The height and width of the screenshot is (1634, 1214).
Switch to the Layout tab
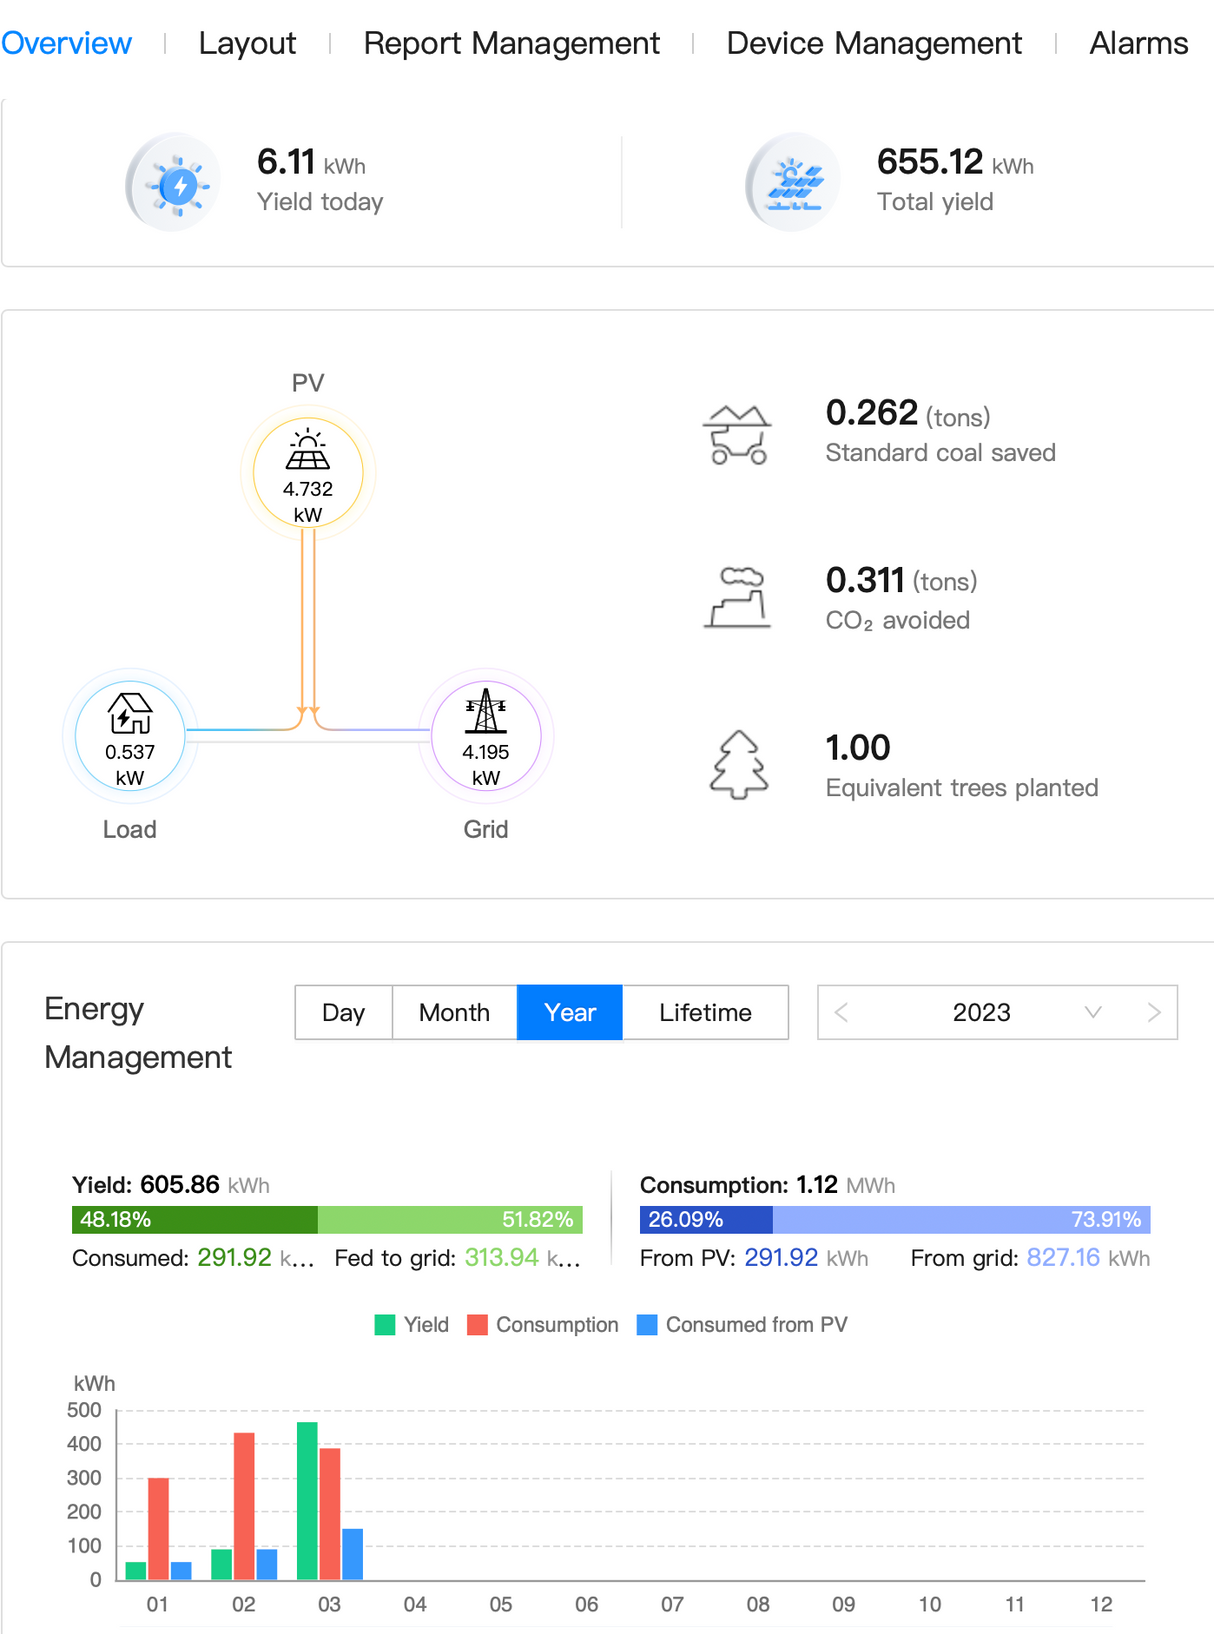(x=247, y=43)
